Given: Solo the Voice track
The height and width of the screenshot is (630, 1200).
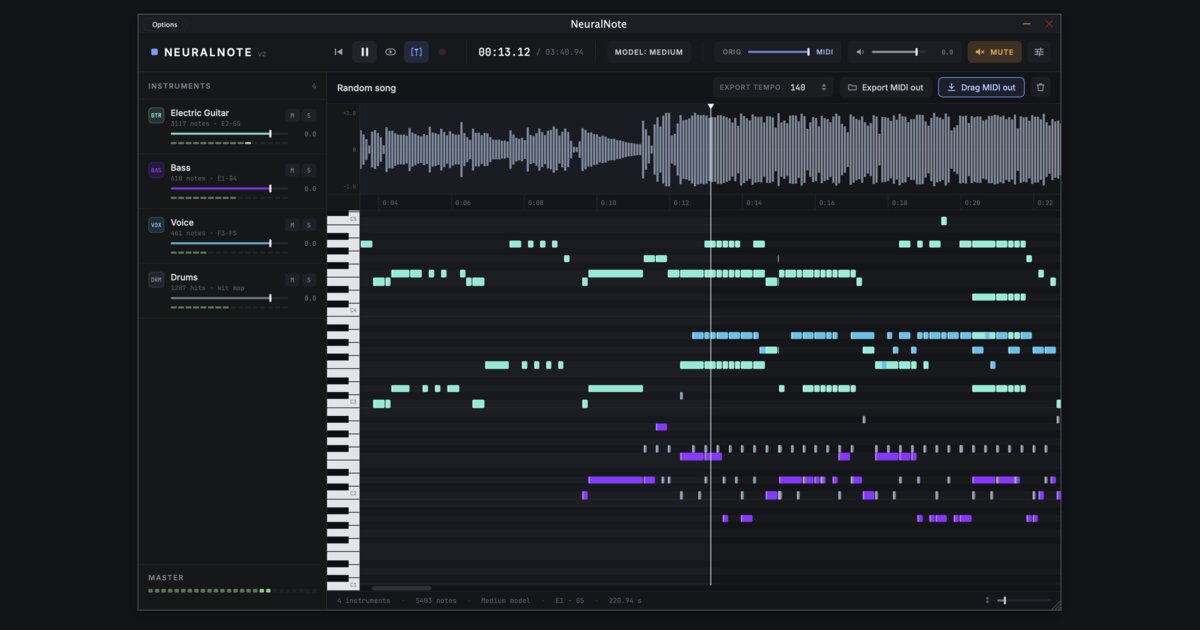Looking at the screenshot, I should point(309,225).
